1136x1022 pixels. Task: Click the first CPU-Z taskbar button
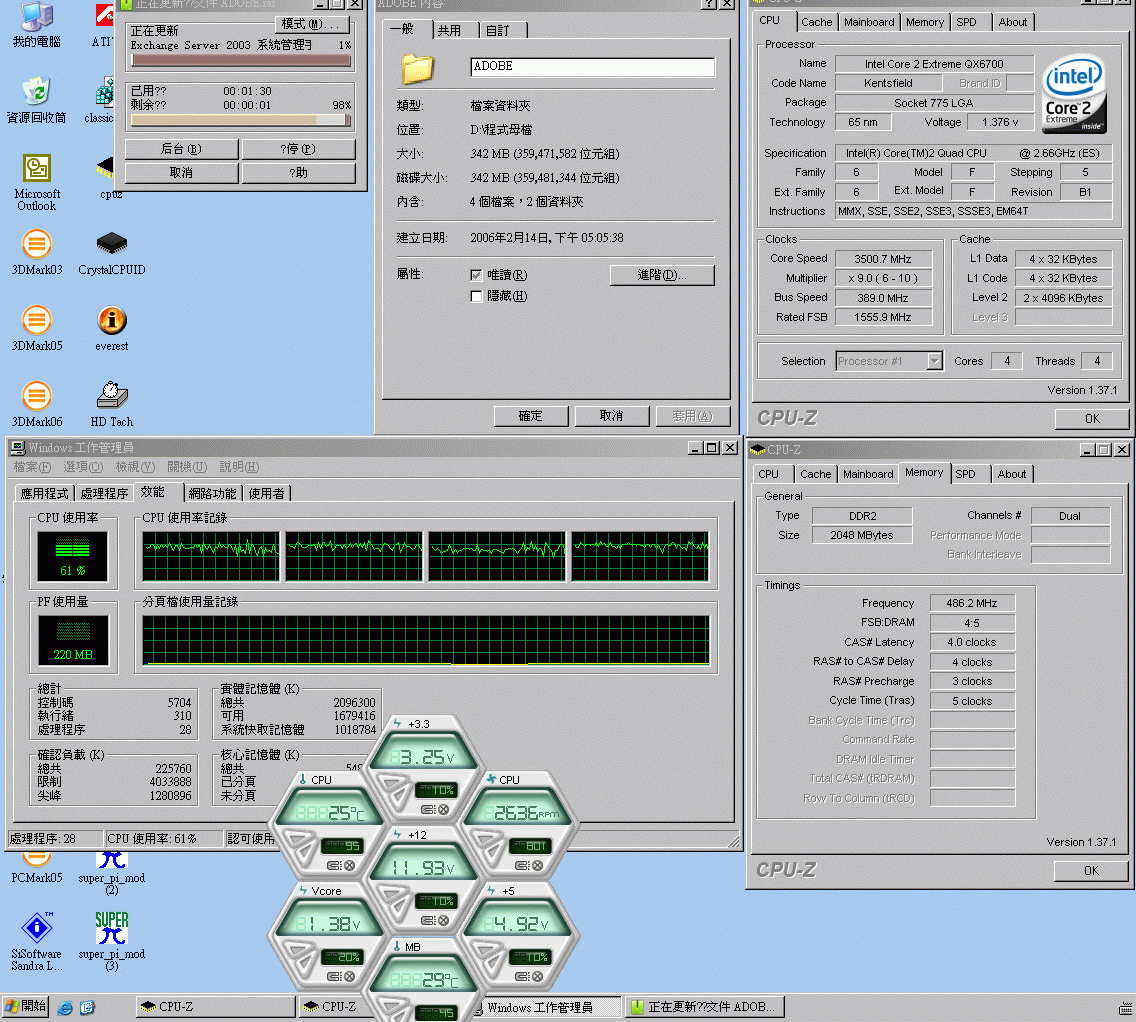pos(216,1007)
